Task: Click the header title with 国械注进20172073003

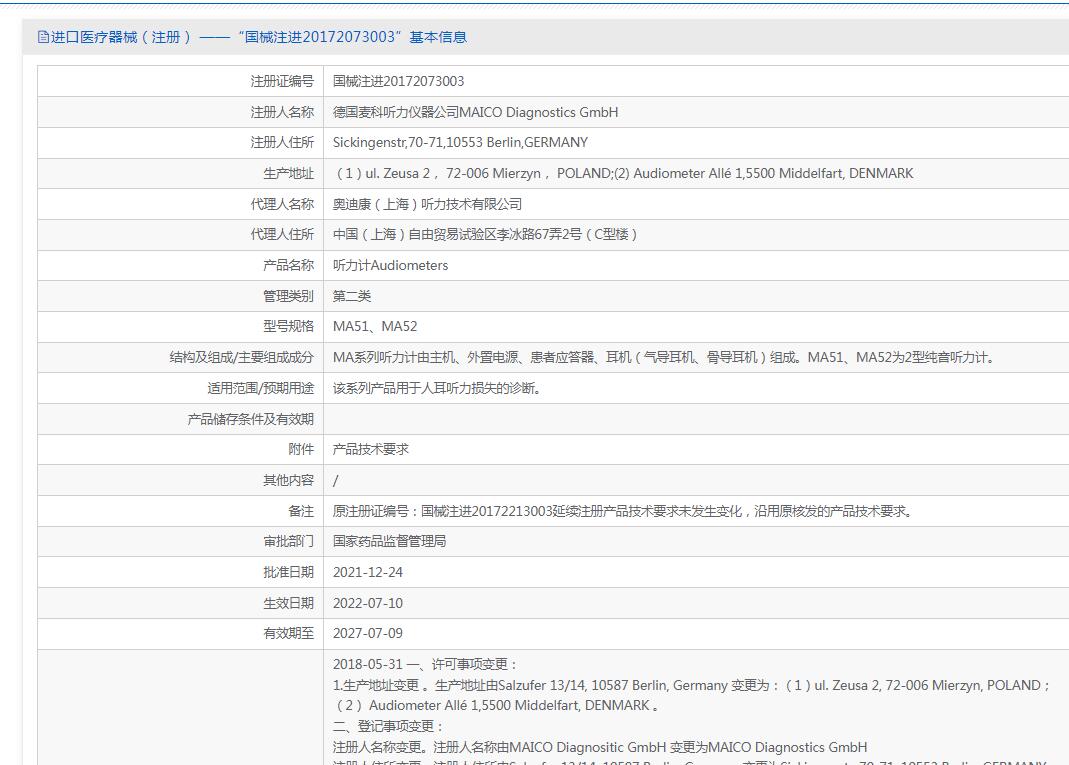Action: point(258,37)
